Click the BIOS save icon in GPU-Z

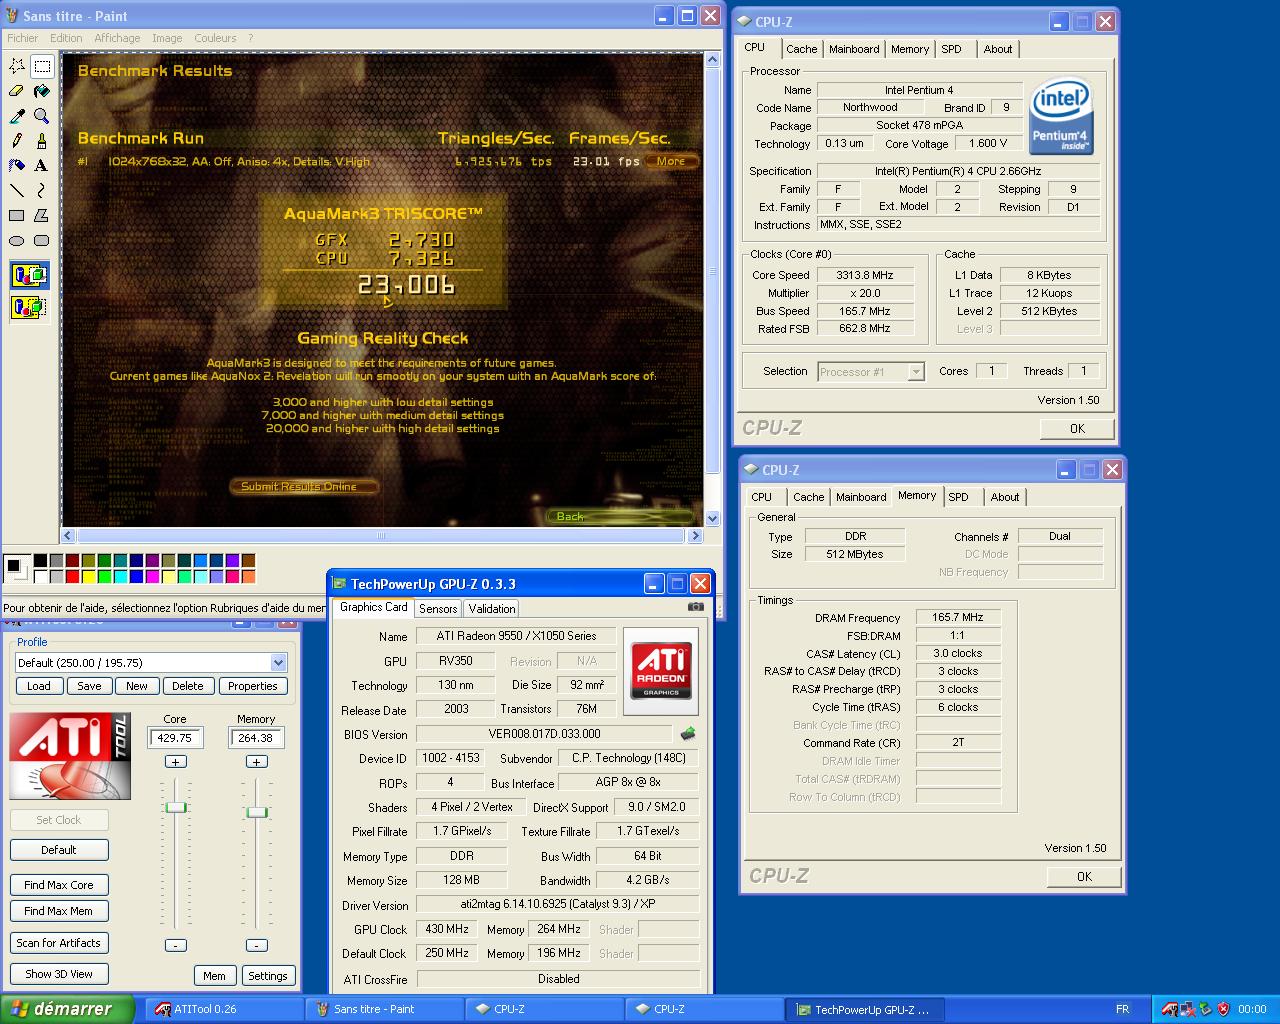pyautogui.click(x=688, y=734)
